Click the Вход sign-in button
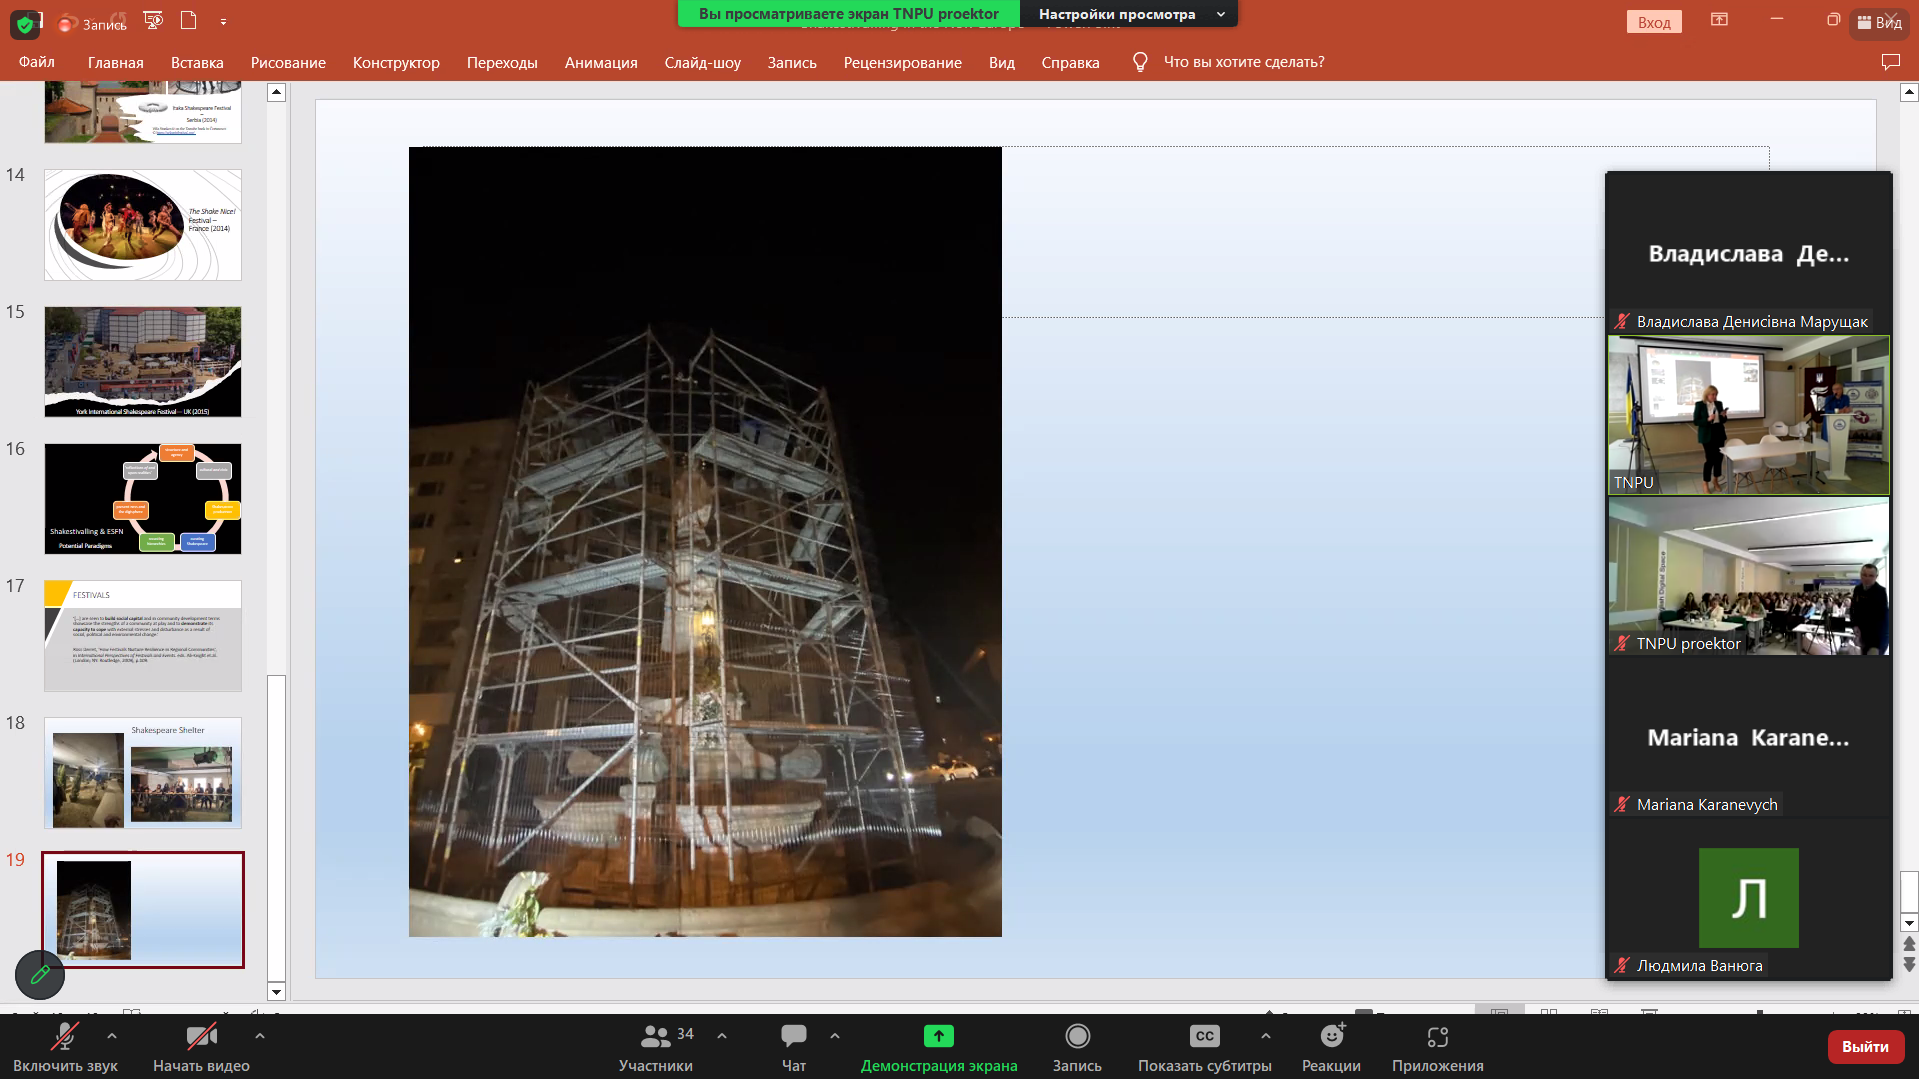 (x=1654, y=22)
